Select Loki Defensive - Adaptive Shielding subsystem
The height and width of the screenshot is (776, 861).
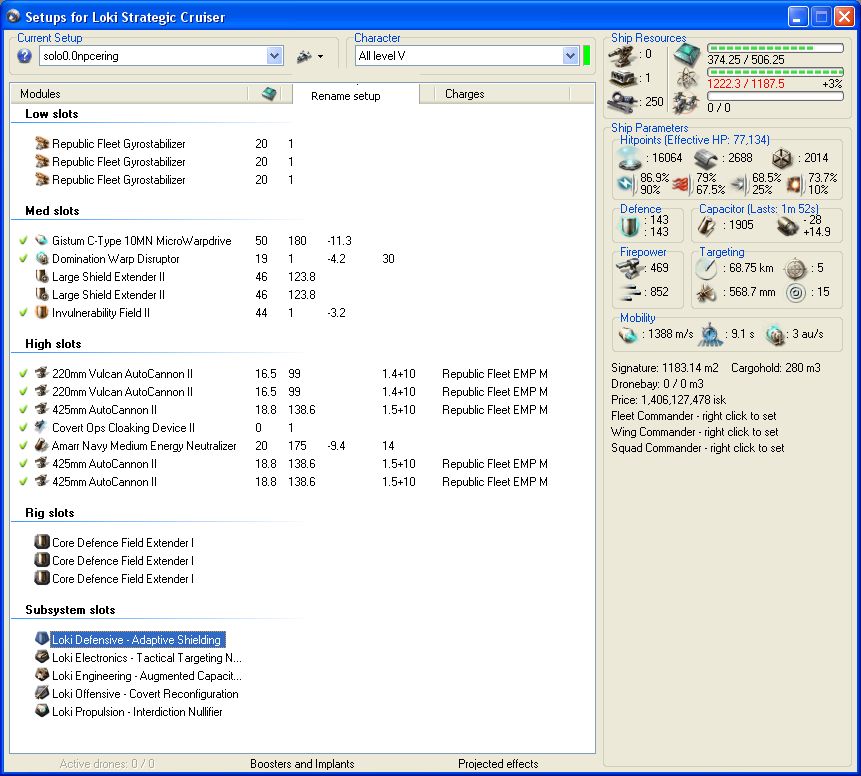(136, 639)
